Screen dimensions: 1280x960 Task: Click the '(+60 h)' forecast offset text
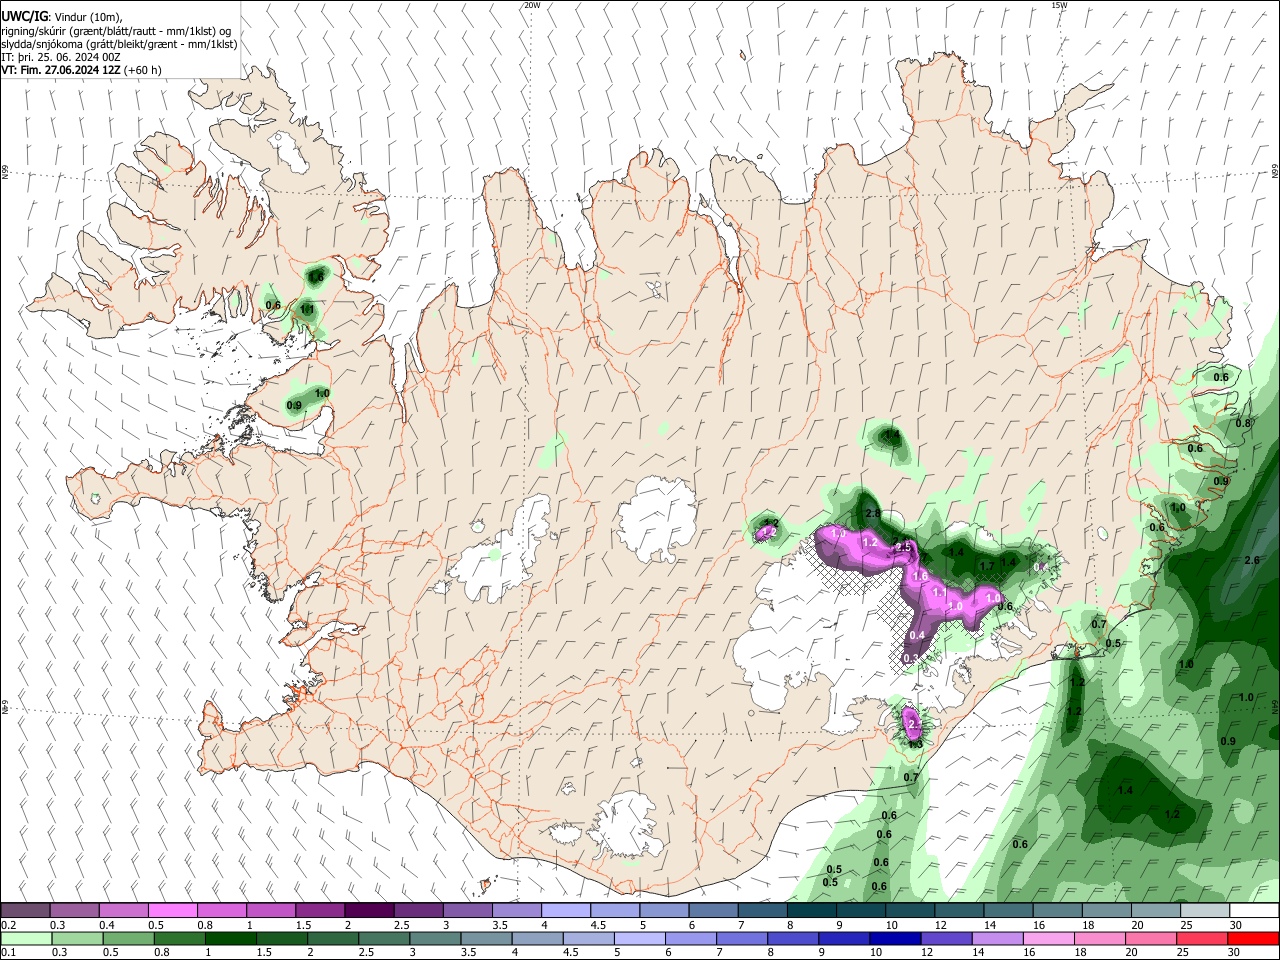[143, 70]
